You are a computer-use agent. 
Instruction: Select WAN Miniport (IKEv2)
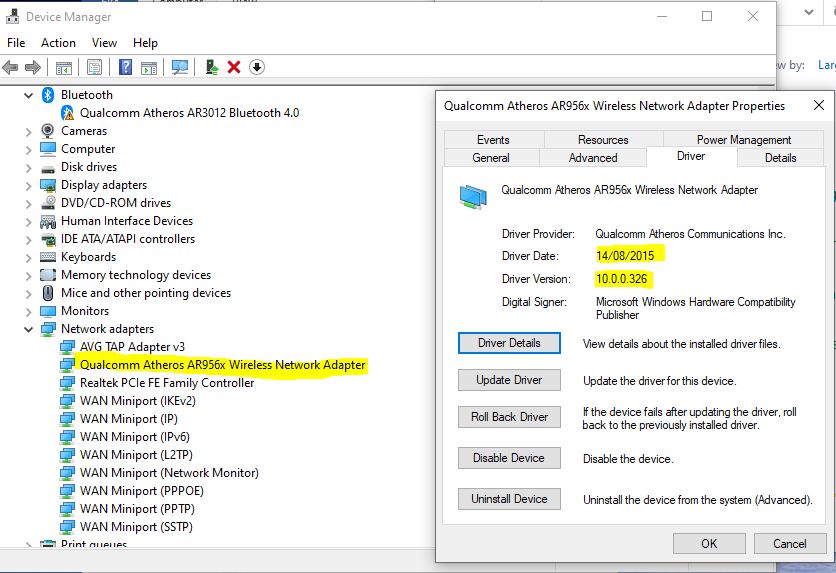point(138,401)
